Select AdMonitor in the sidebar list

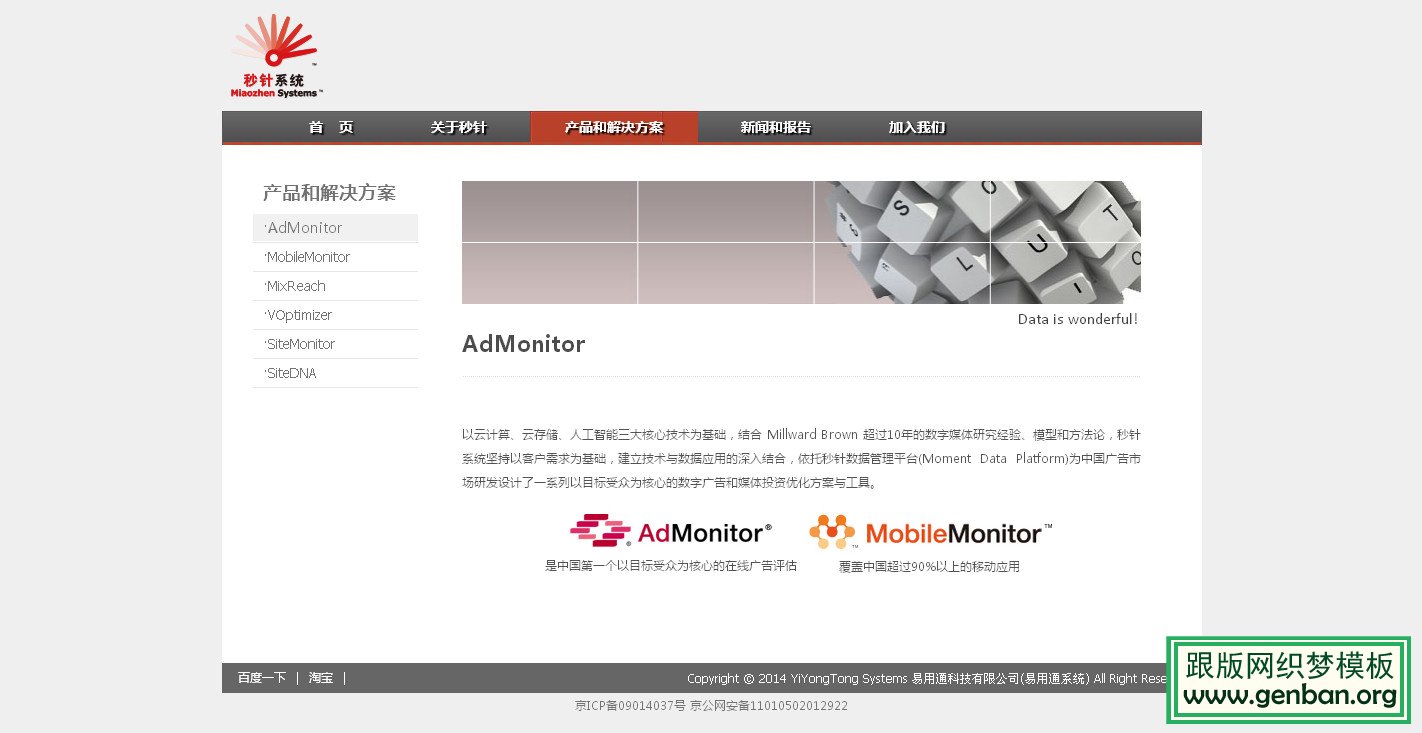point(303,228)
